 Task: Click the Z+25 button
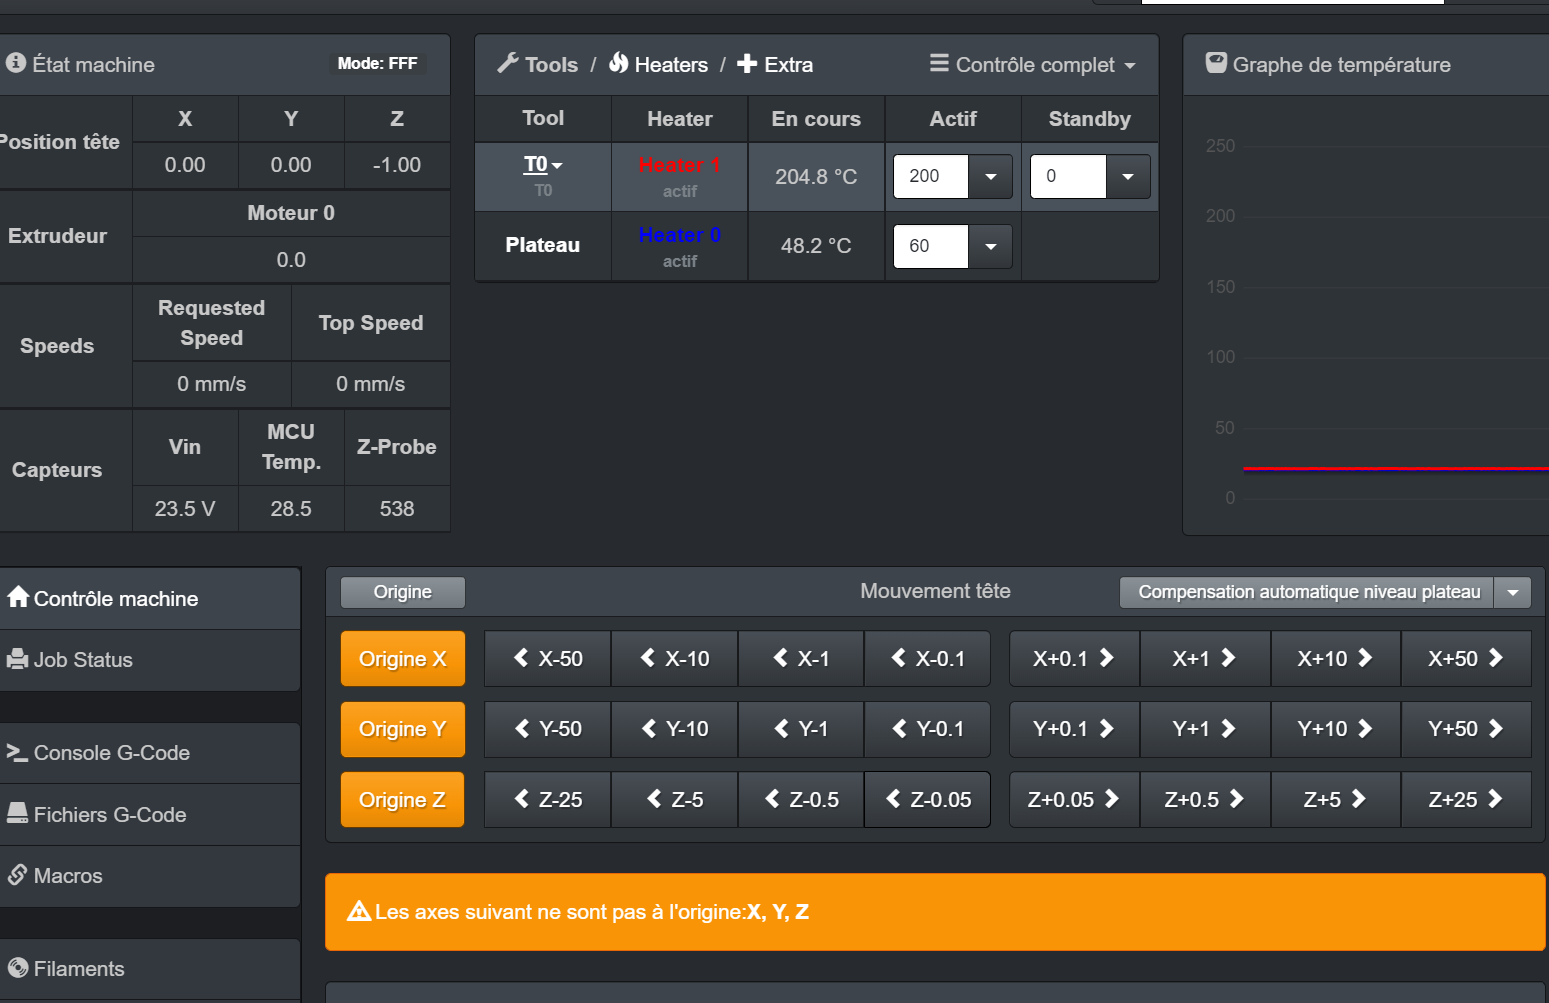[x=1466, y=800]
